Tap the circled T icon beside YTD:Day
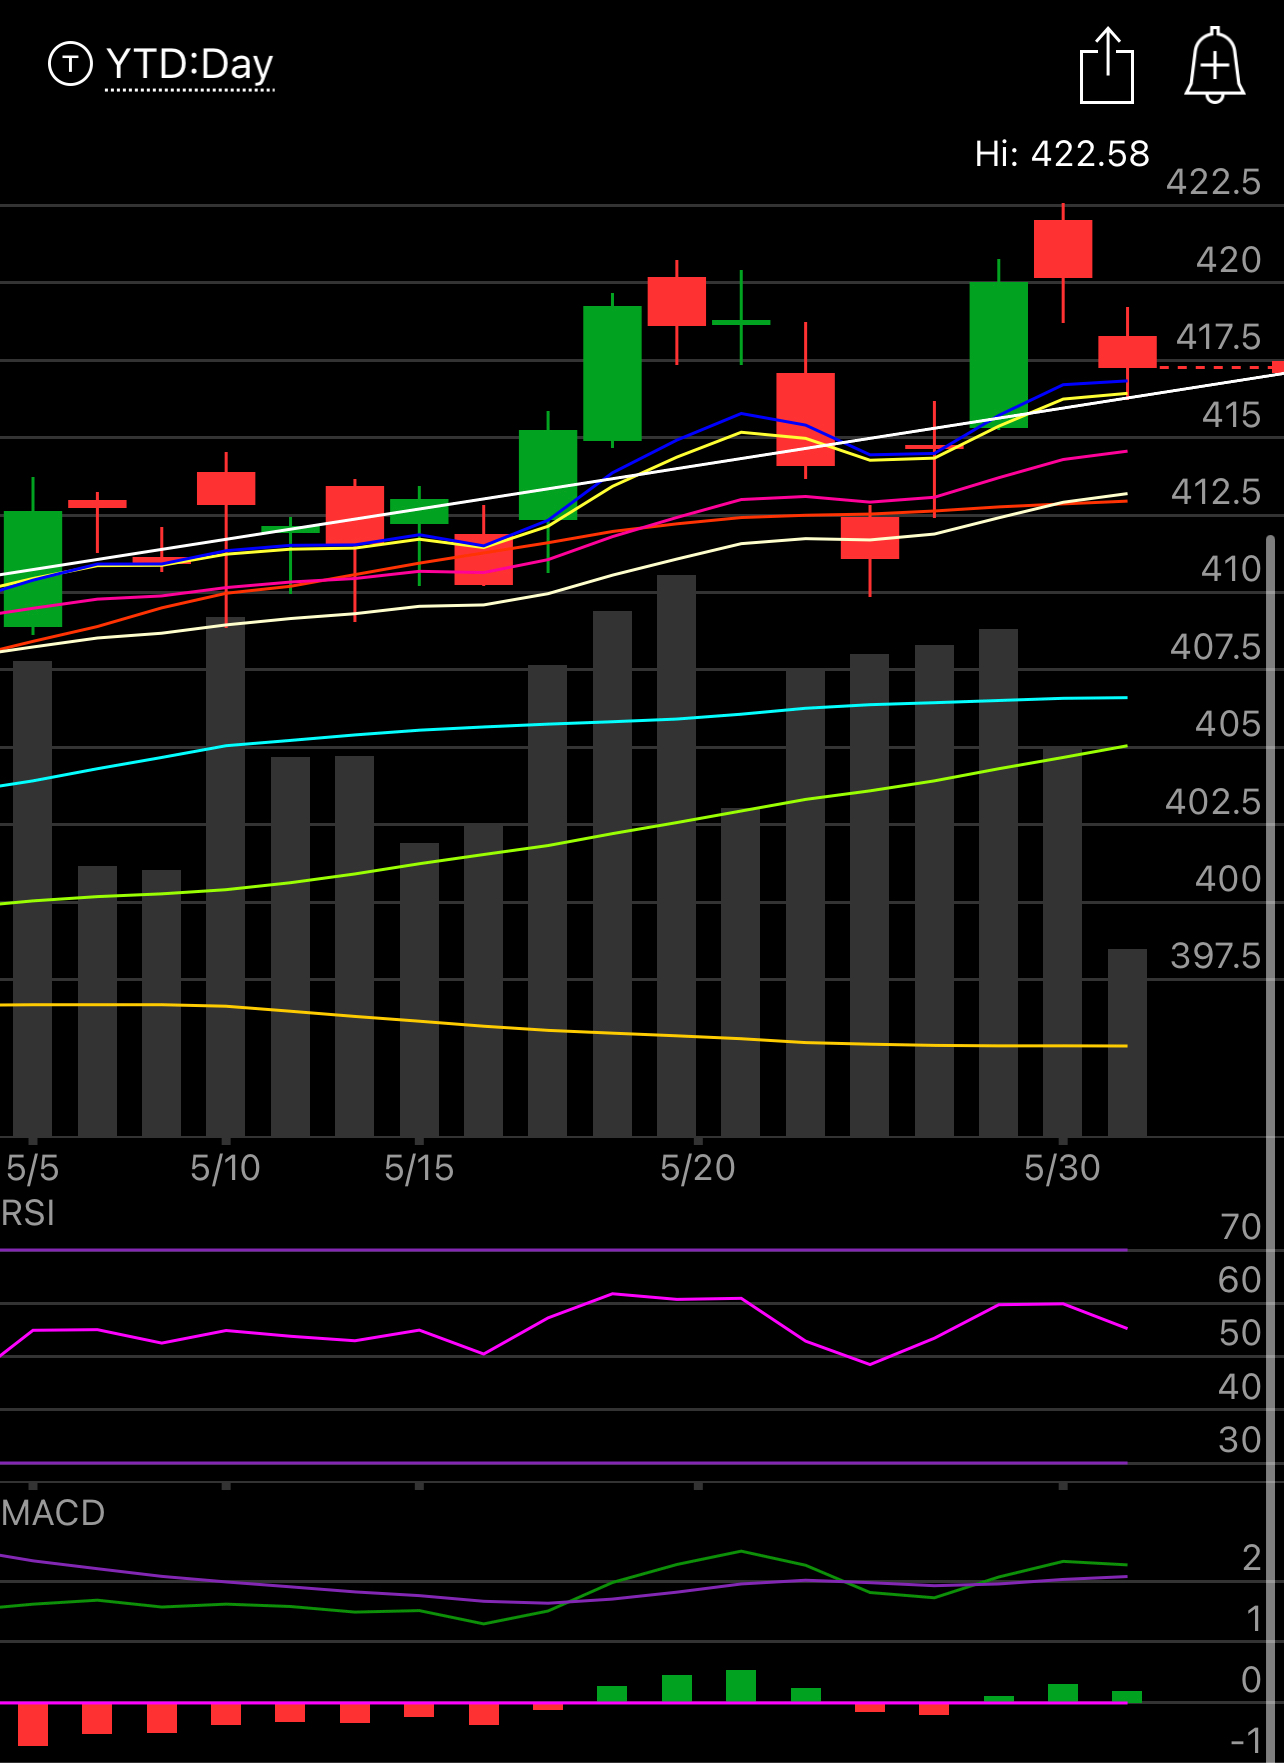The image size is (1284, 1763). 70,64
